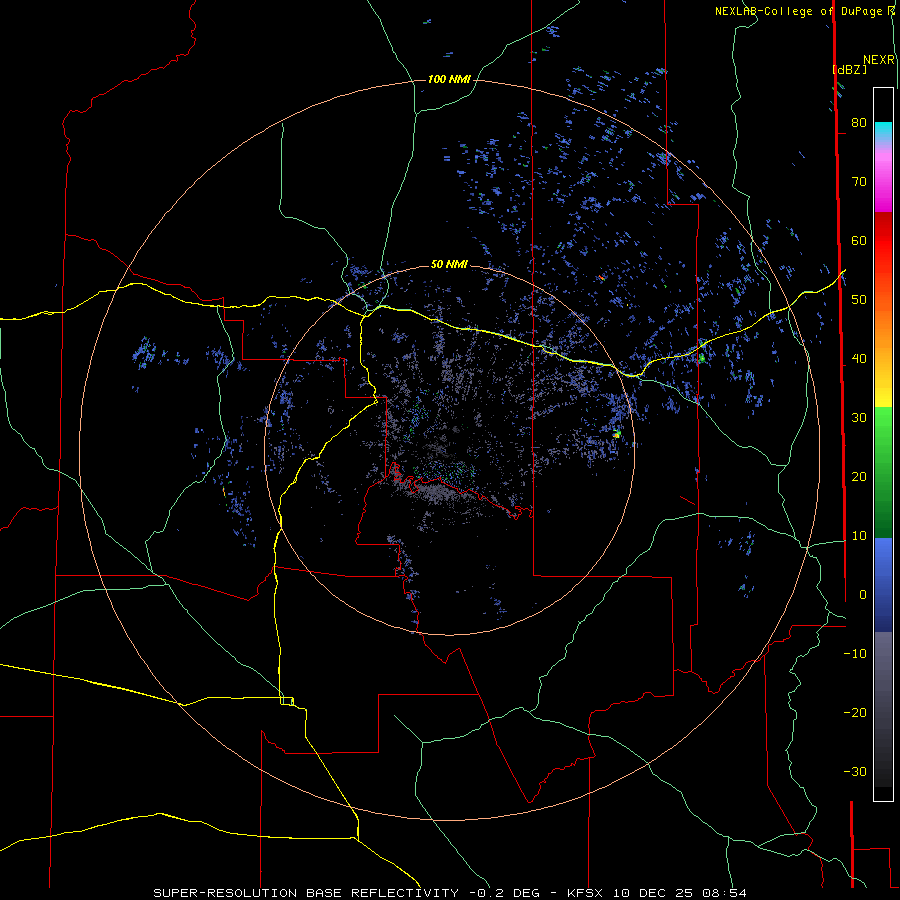Click the "20" value on the dBZ scale
The height and width of the screenshot is (900, 900).
(x=859, y=476)
